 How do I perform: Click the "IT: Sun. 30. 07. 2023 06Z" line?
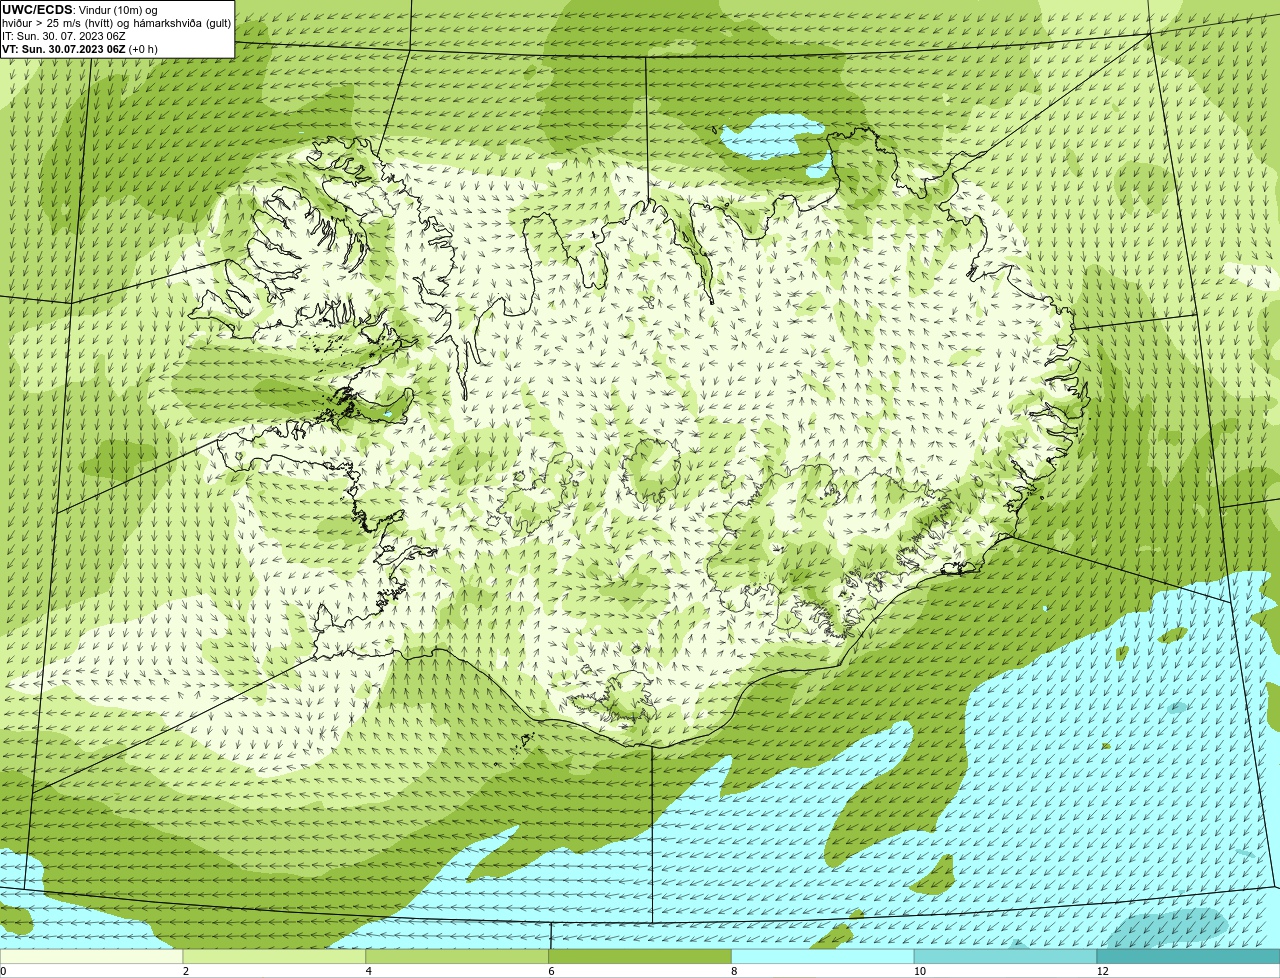(x=64, y=35)
